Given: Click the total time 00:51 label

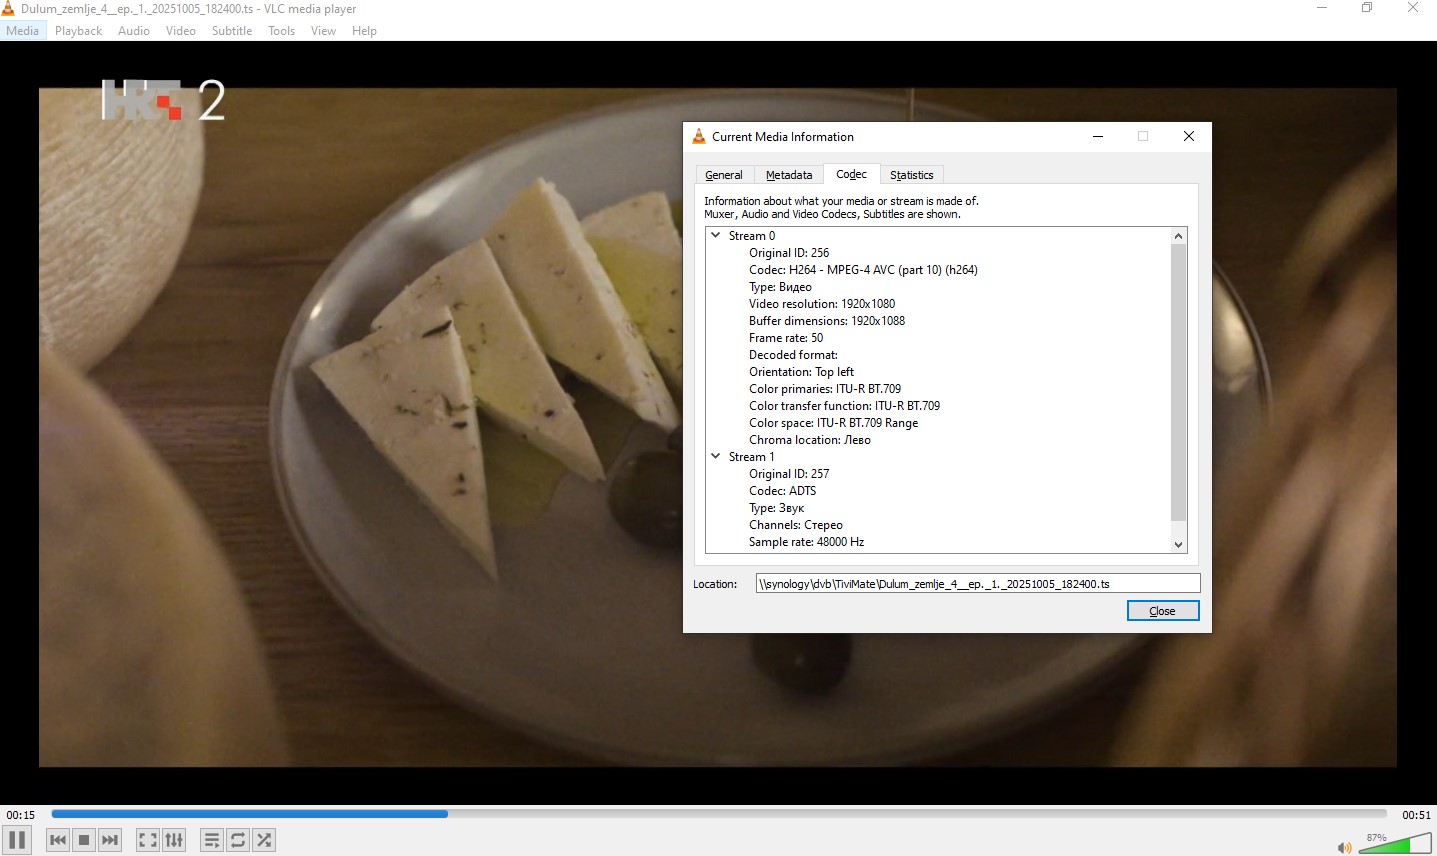Looking at the screenshot, I should (1416, 815).
